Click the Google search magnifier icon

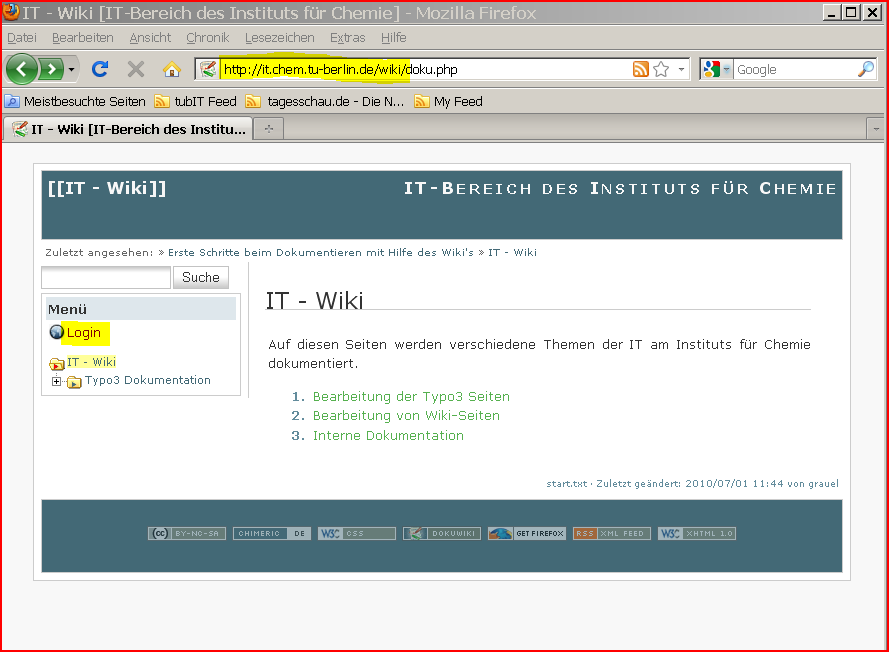(x=866, y=69)
